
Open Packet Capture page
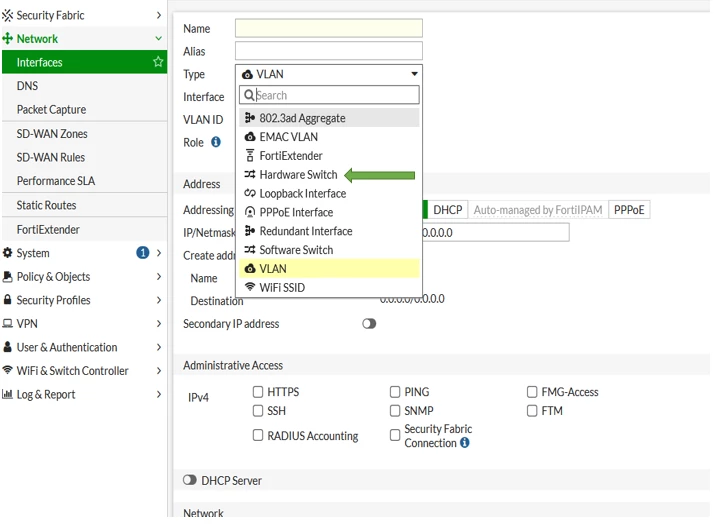pyautogui.click(x=84, y=109)
